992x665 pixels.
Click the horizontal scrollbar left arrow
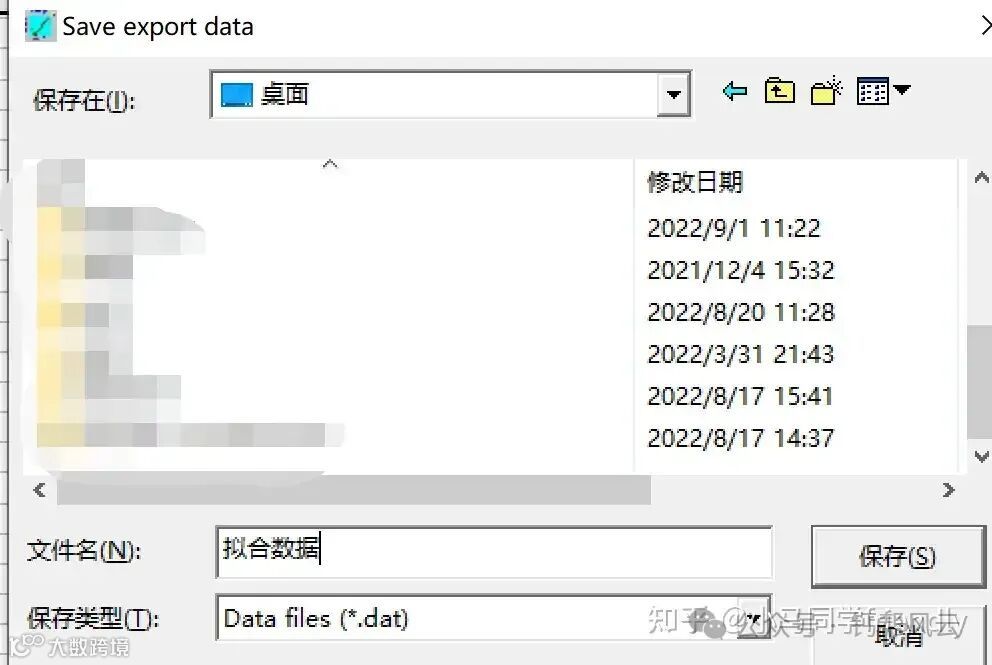pyautogui.click(x=39, y=490)
